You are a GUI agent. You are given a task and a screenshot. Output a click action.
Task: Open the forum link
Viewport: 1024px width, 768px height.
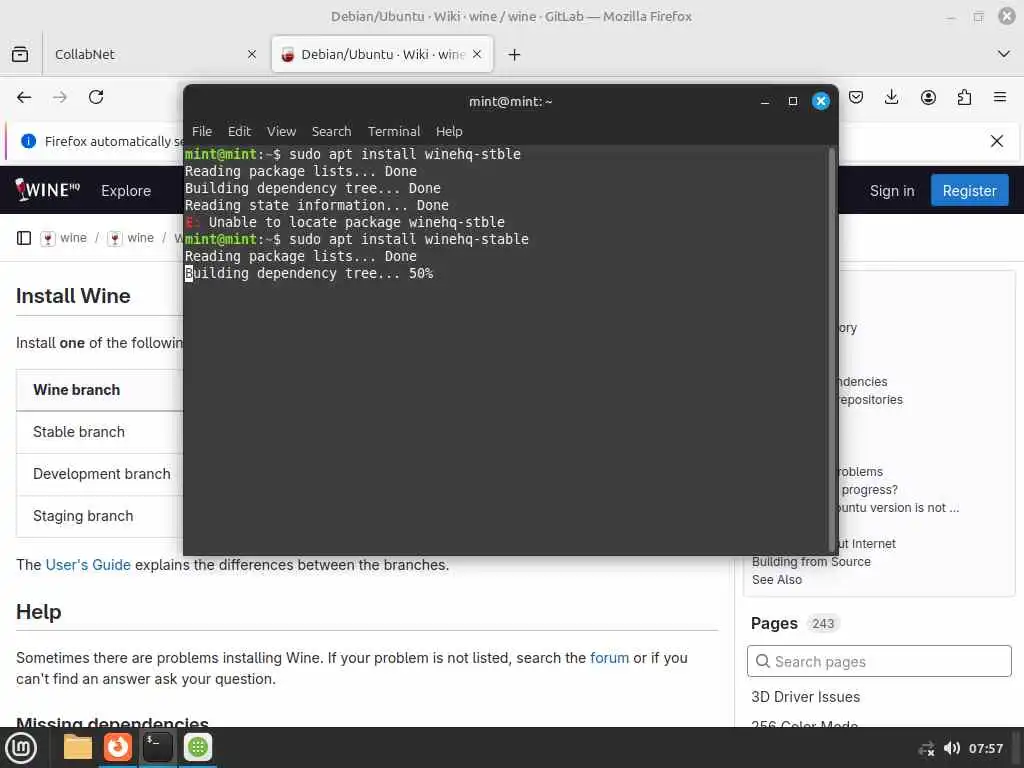click(x=609, y=658)
